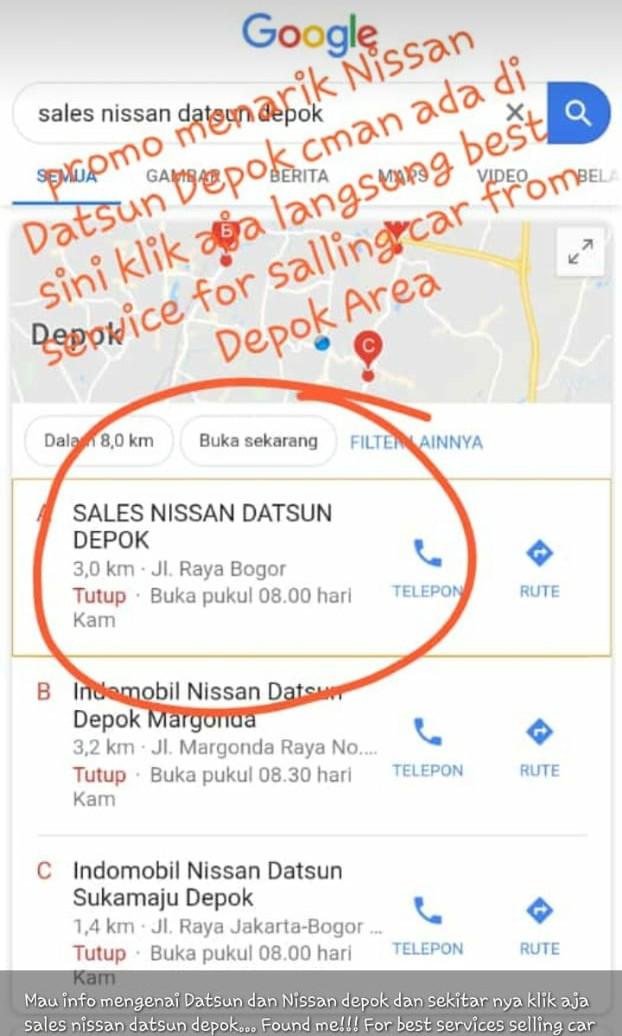Open the Dalam 8,0 km distance filter
This screenshot has height=1036, width=622.
99,441
